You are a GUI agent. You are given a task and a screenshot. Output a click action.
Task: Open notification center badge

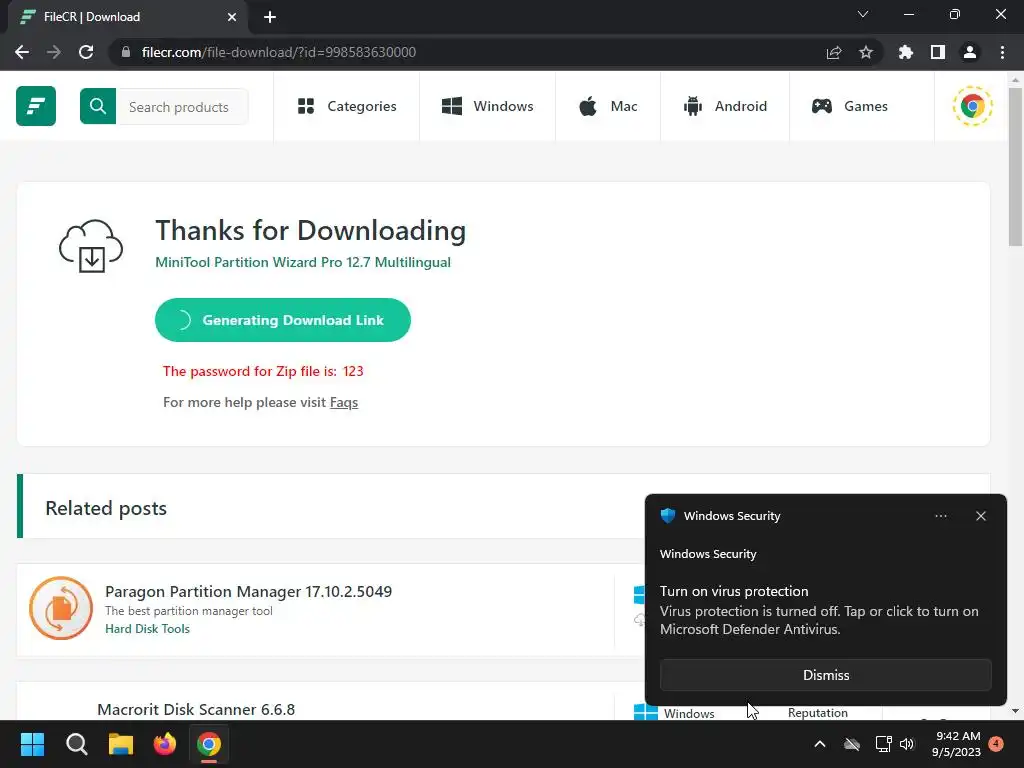[x=996, y=743]
